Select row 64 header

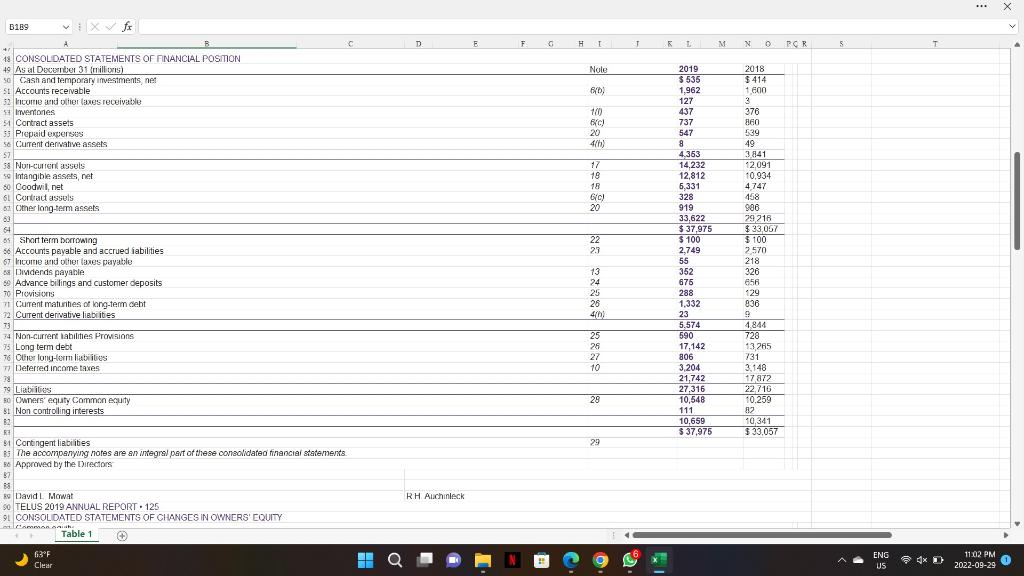click(7, 229)
